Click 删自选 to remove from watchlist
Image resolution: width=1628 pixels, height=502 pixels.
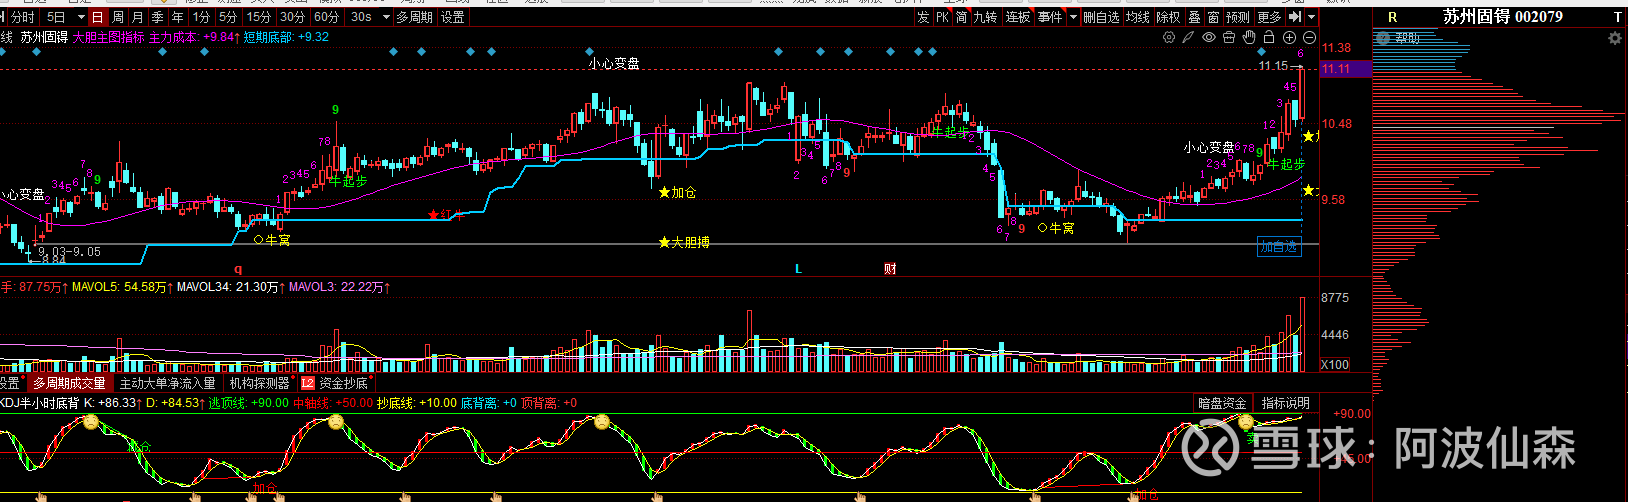(x=1102, y=17)
